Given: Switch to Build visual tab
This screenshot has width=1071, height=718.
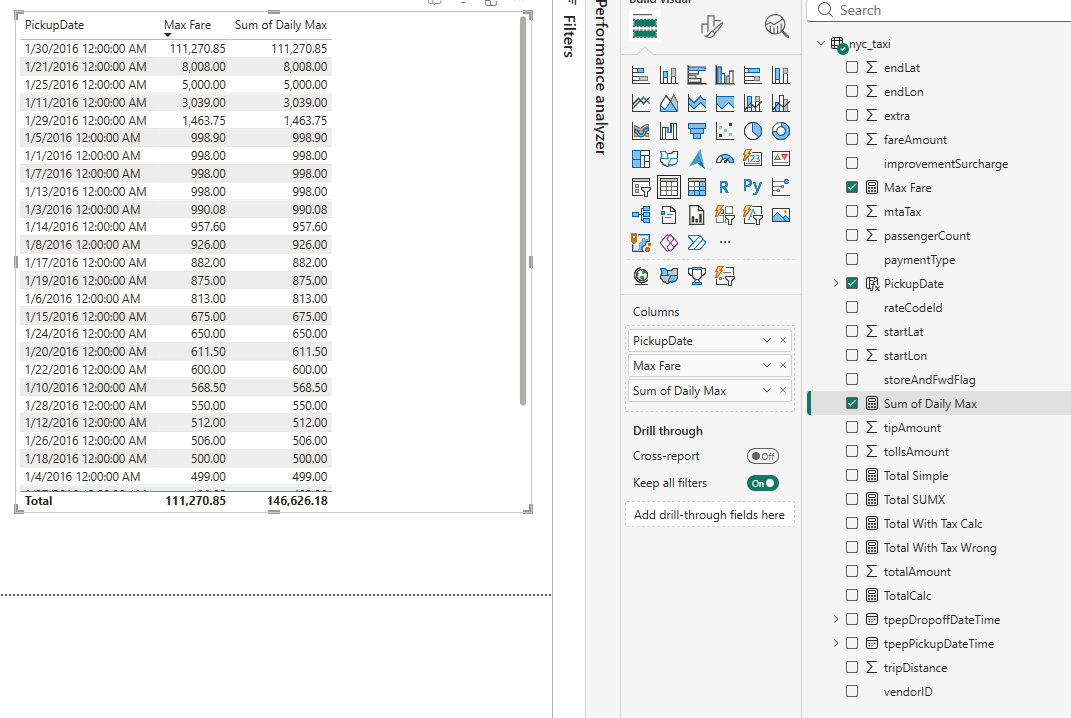Looking at the screenshot, I should coord(645,27).
